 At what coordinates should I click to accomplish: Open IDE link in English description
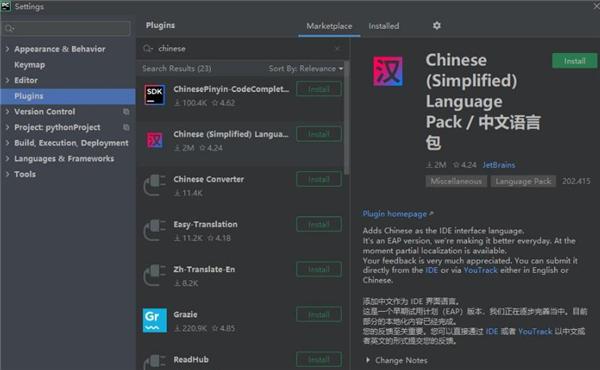click(432, 270)
